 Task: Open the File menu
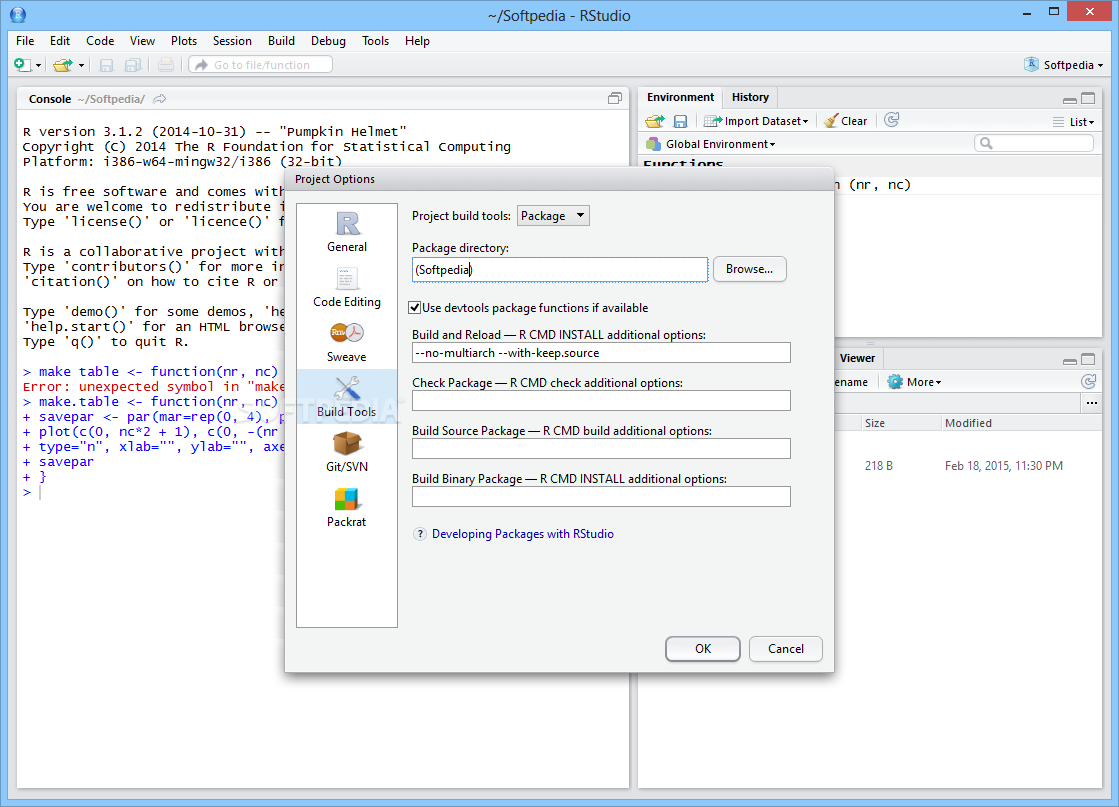pyautogui.click(x=25, y=41)
